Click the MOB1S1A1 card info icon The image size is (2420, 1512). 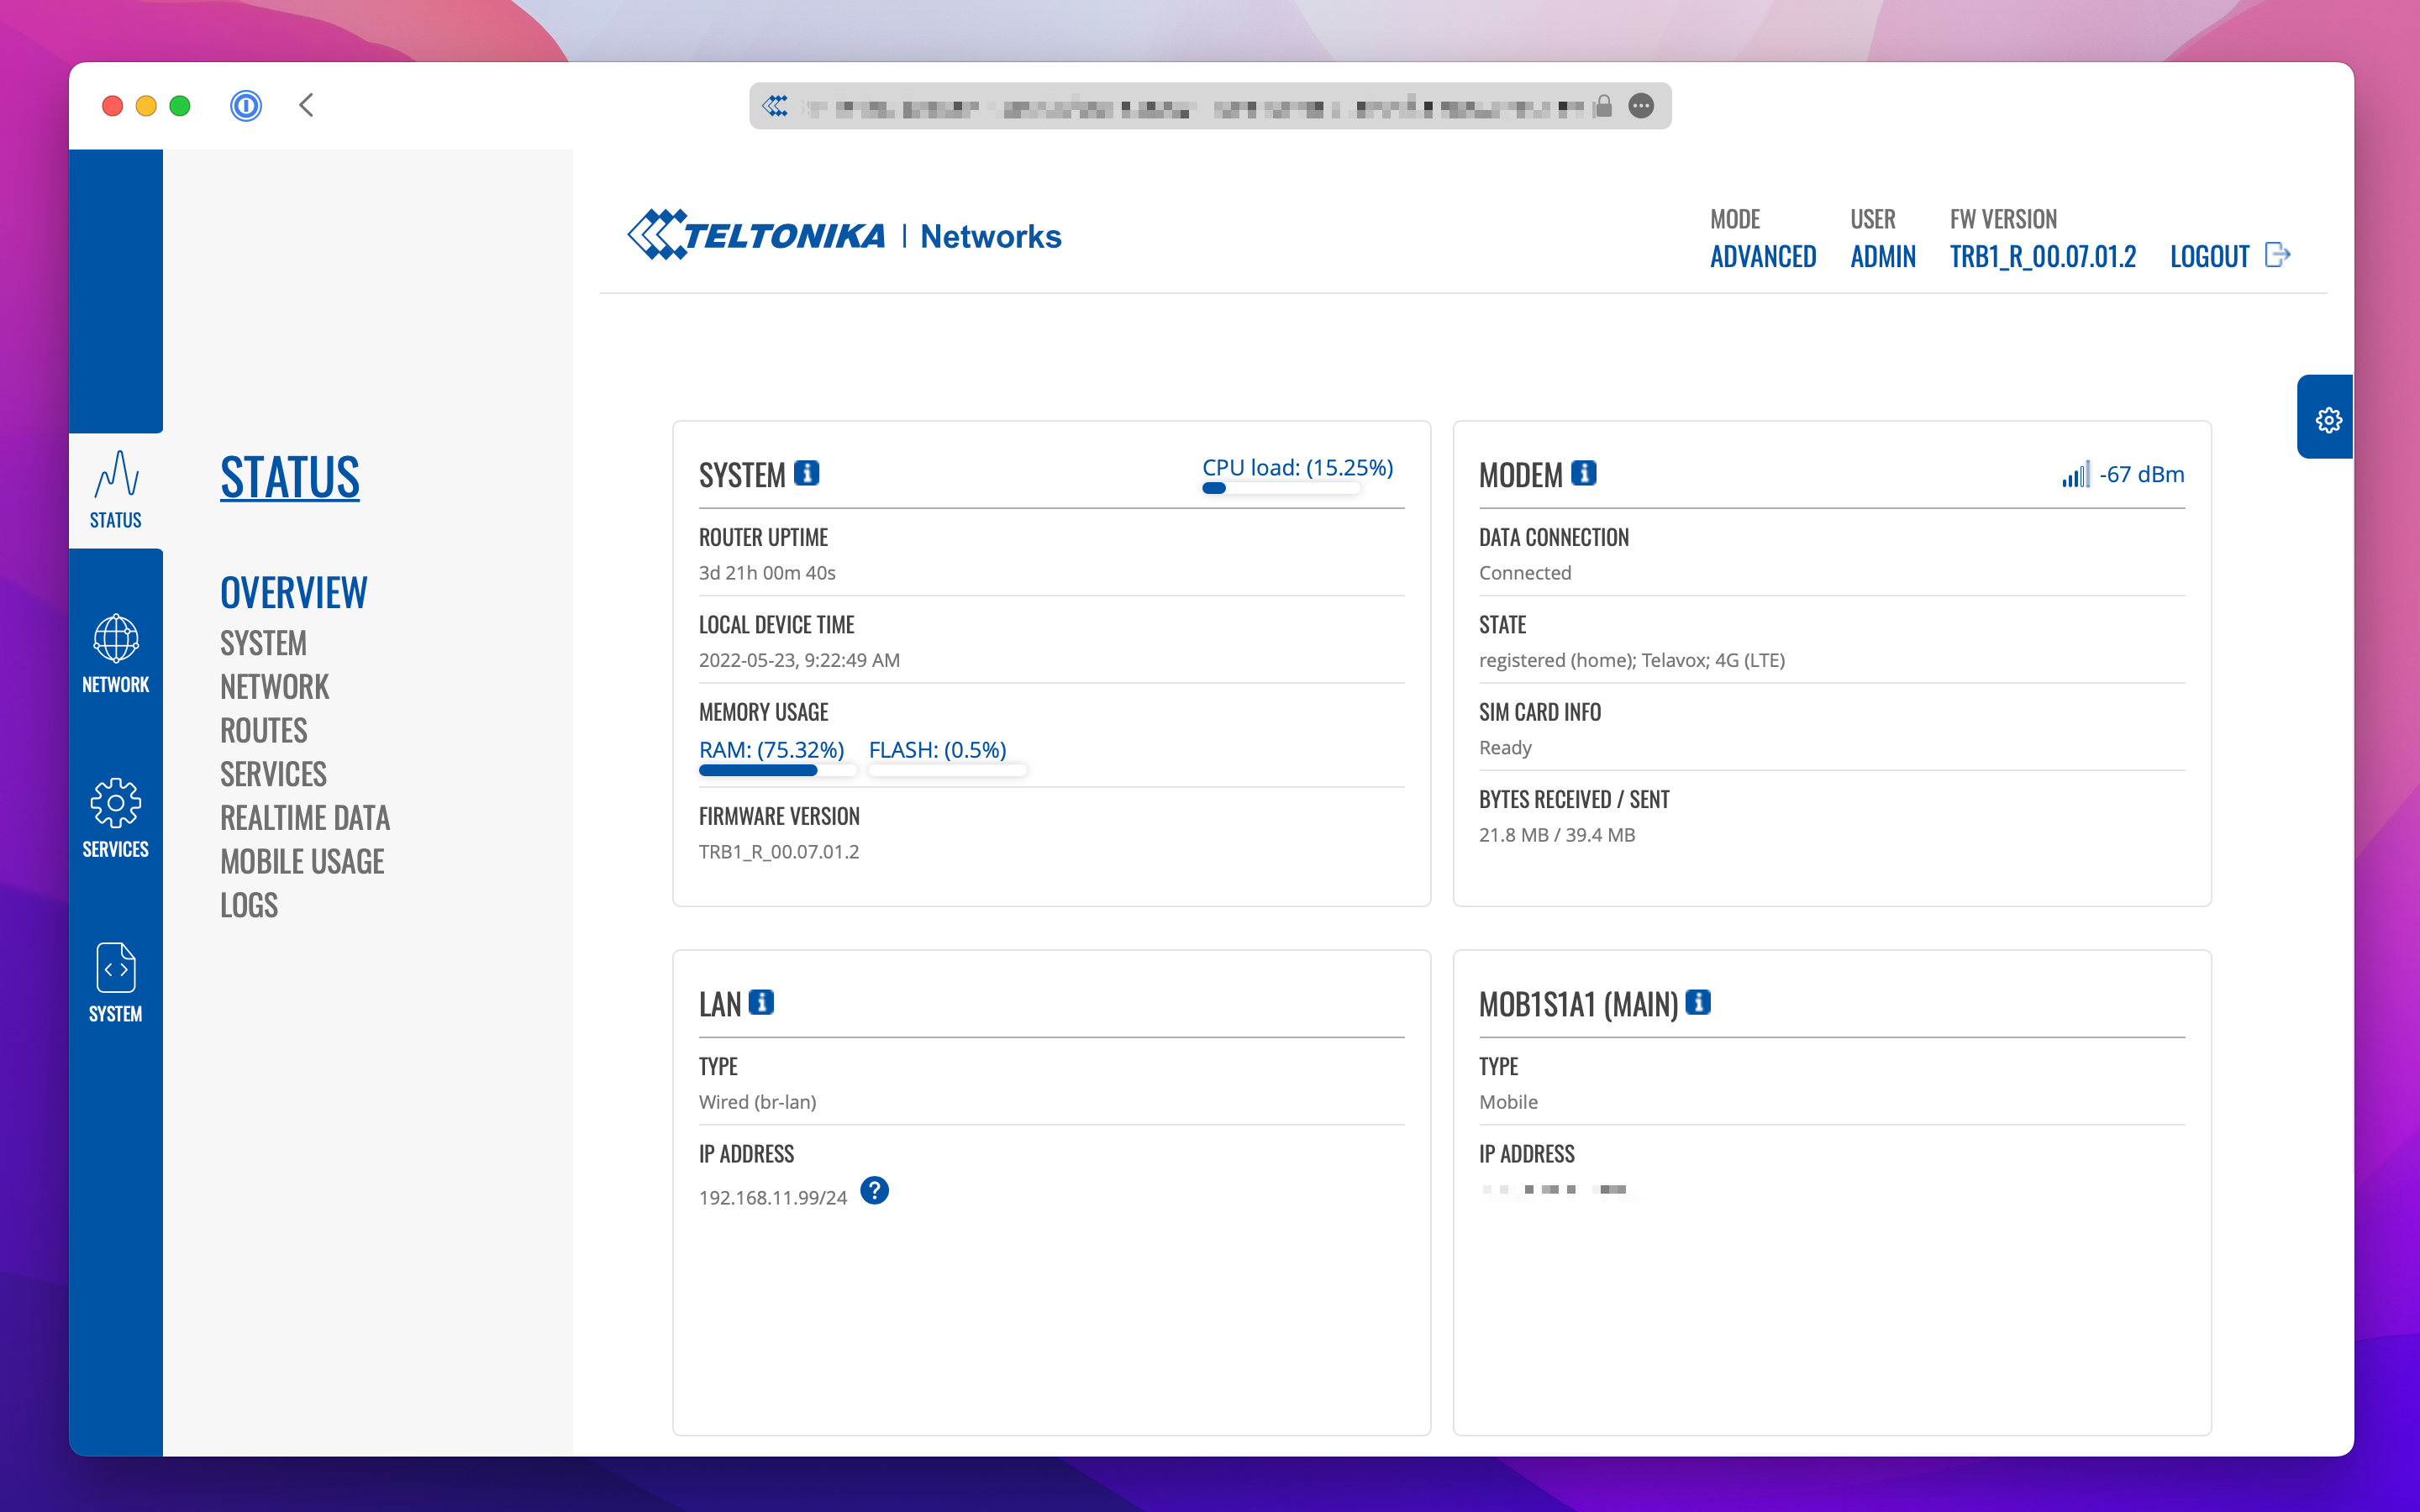coord(1698,1002)
